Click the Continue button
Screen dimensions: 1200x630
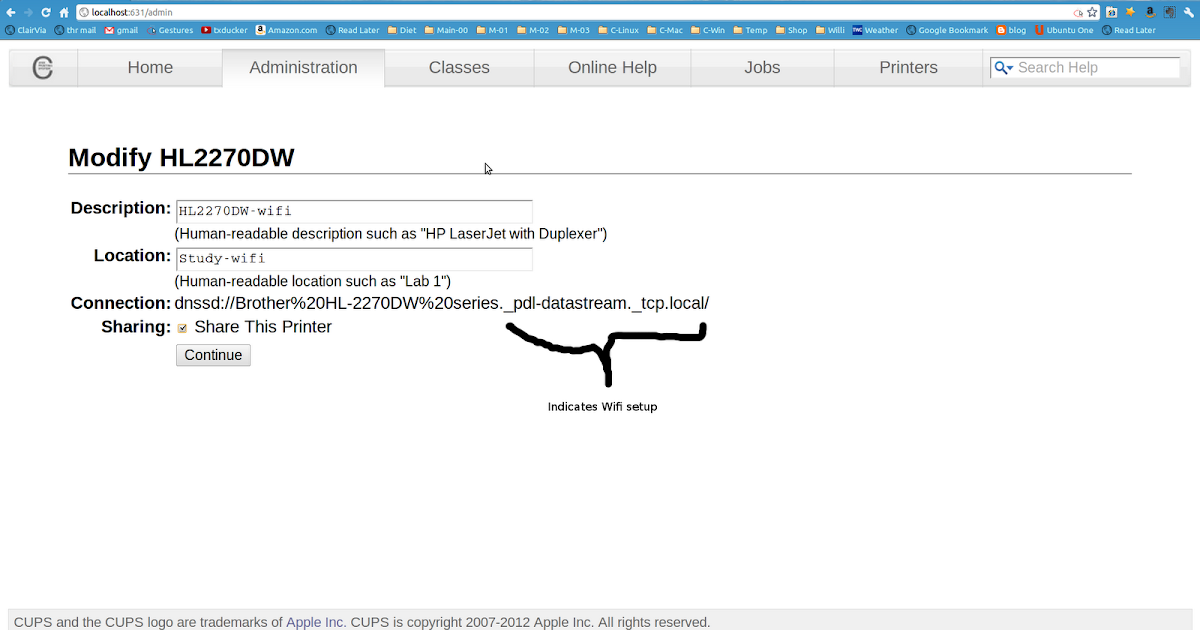pos(213,355)
